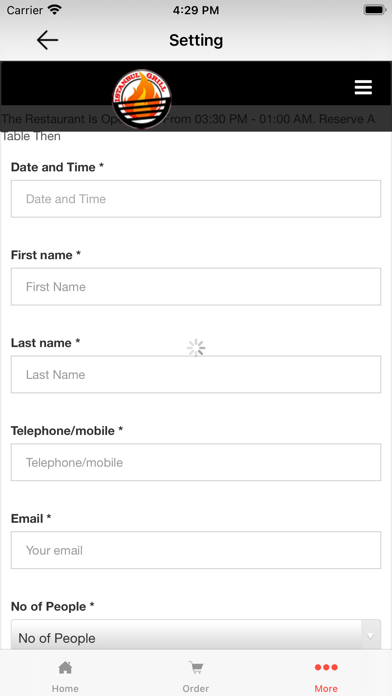Switch to the Order tab label

click(x=196, y=688)
